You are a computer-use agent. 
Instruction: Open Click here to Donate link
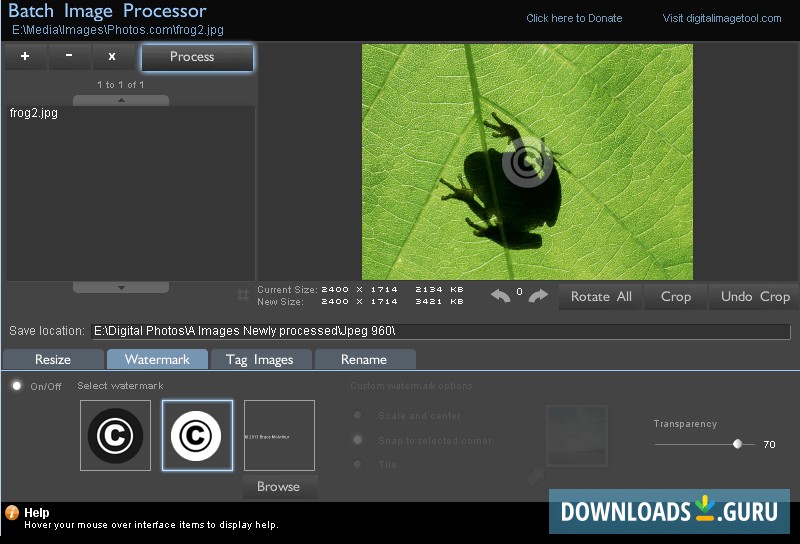574,18
